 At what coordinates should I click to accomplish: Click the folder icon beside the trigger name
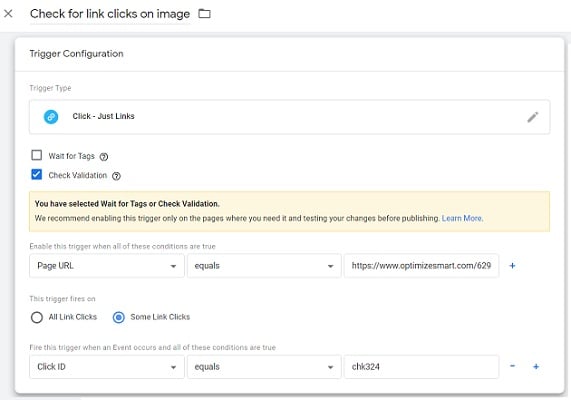point(204,14)
